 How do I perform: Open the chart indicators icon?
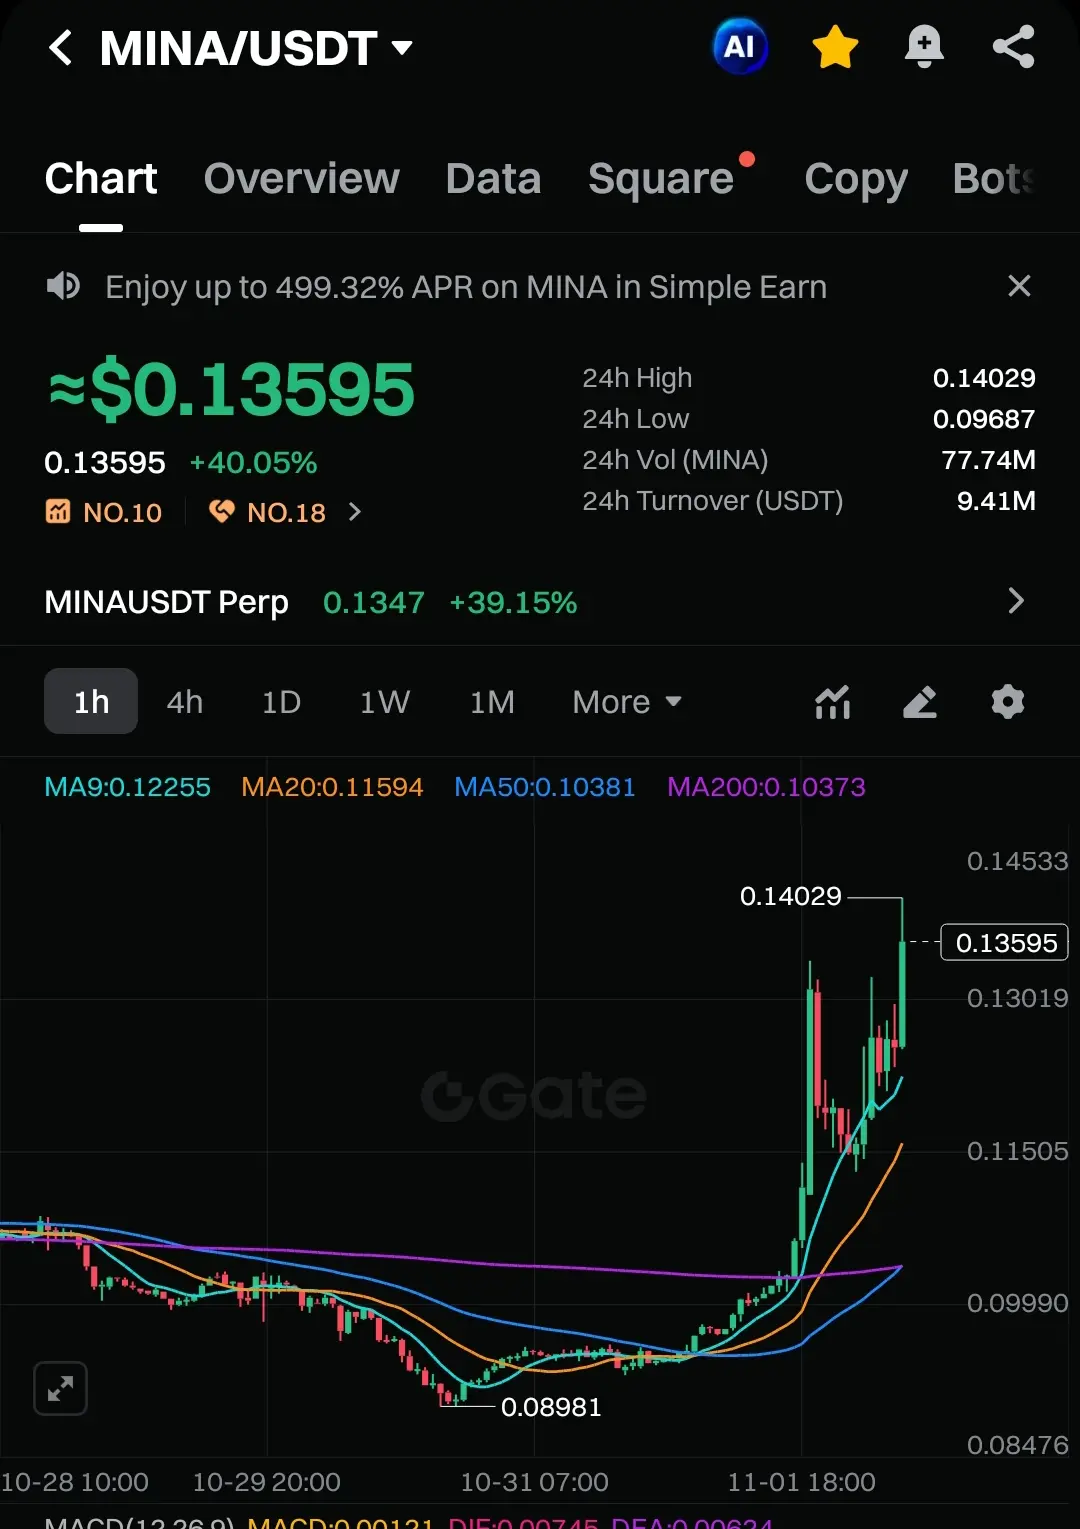coord(832,702)
